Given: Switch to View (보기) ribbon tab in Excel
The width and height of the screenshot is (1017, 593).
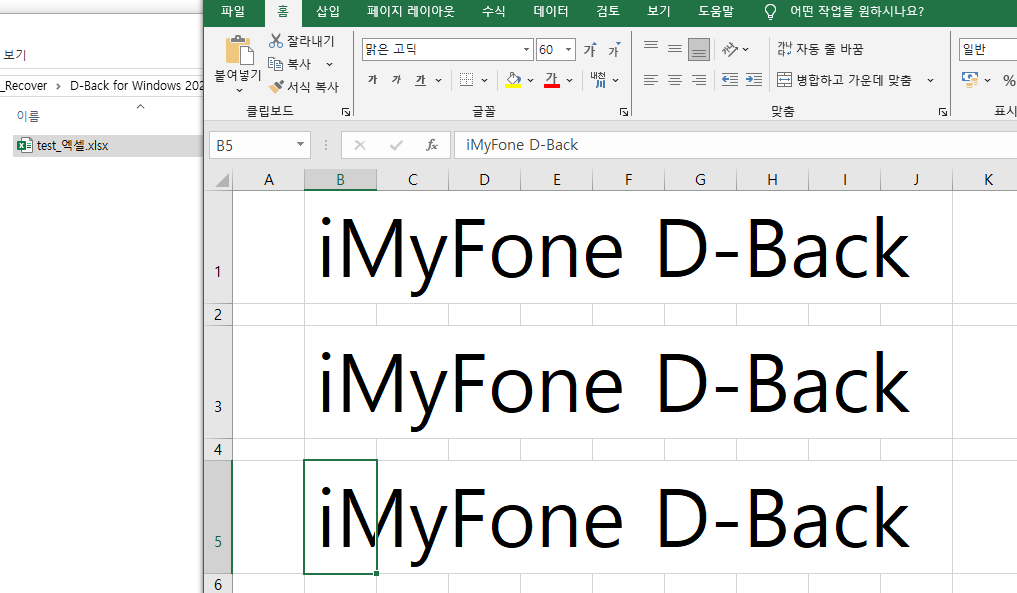Looking at the screenshot, I should tap(658, 11).
